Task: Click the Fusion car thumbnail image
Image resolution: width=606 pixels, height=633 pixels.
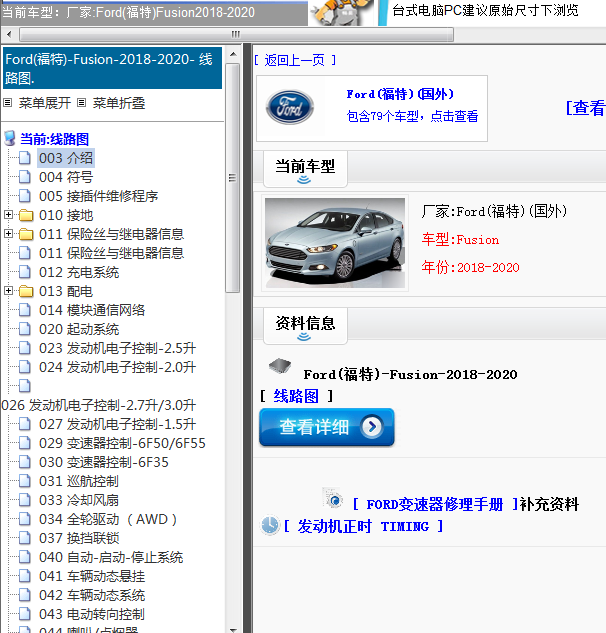Action: coord(335,243)
